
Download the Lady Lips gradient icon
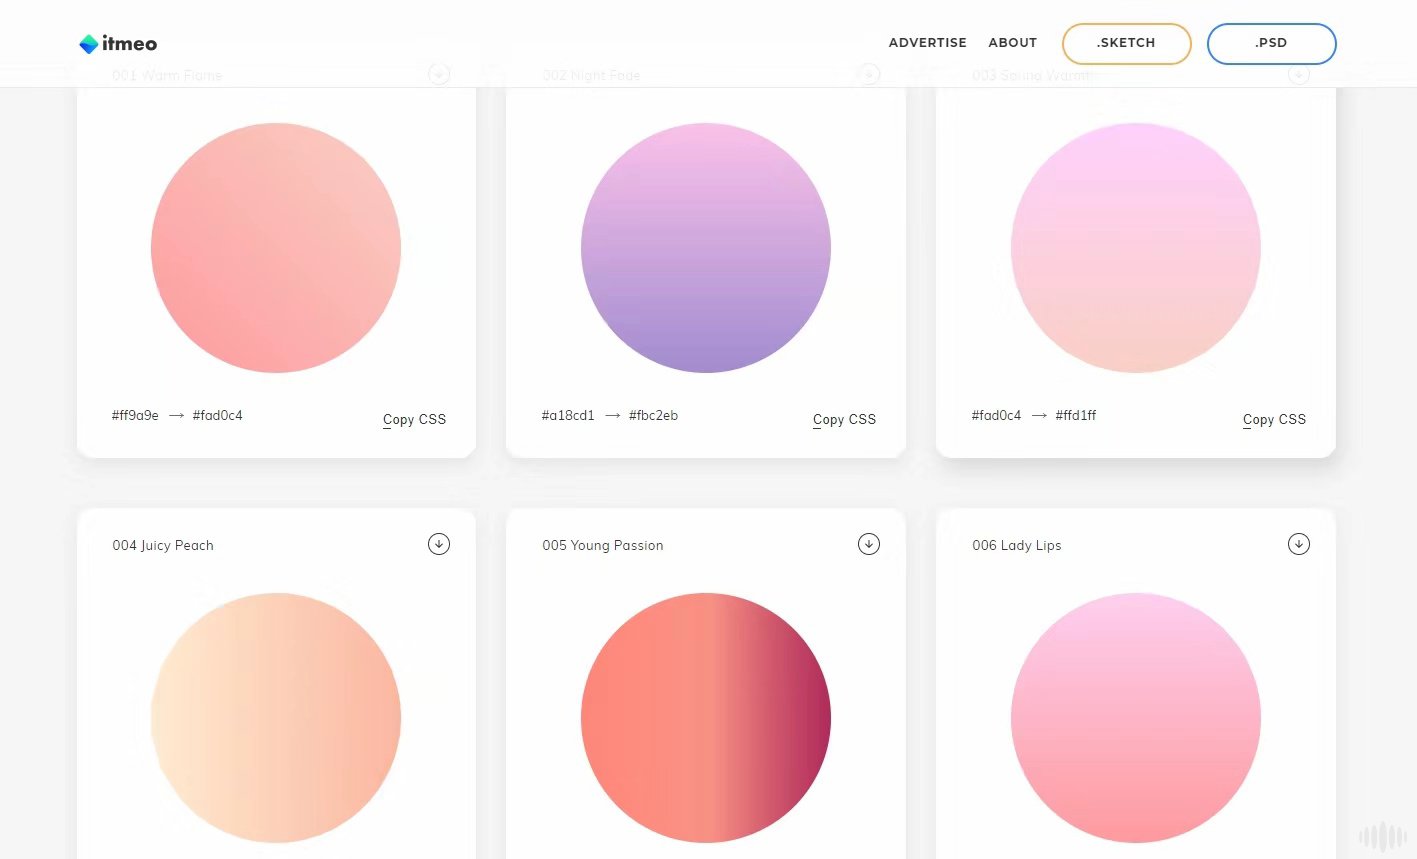[1299, 544]
